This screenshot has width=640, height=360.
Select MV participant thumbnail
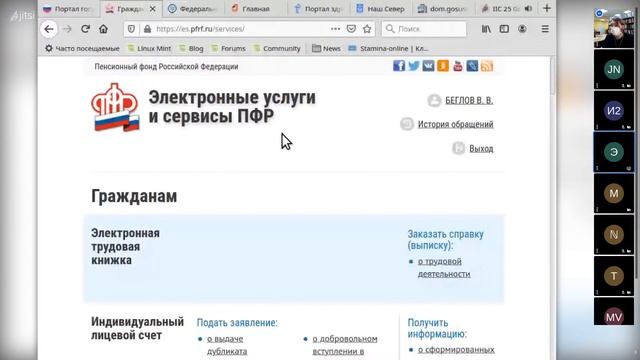click(614, 311)
